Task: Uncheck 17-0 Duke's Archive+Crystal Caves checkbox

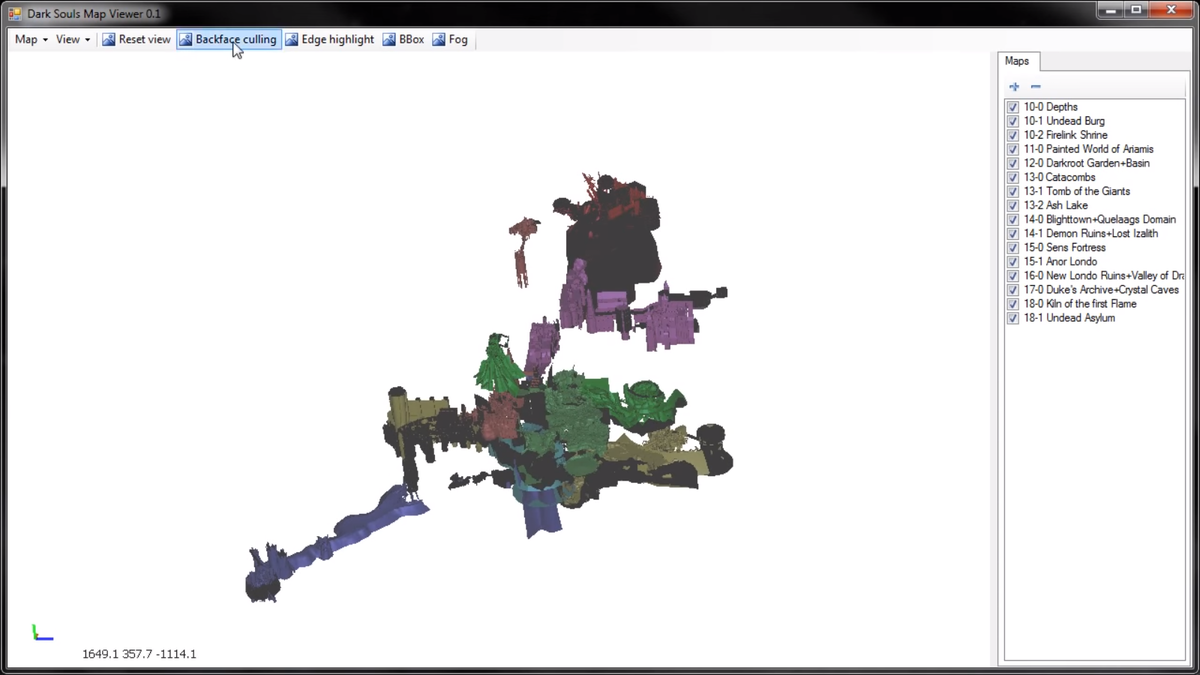Action: tap(1013, 289)
